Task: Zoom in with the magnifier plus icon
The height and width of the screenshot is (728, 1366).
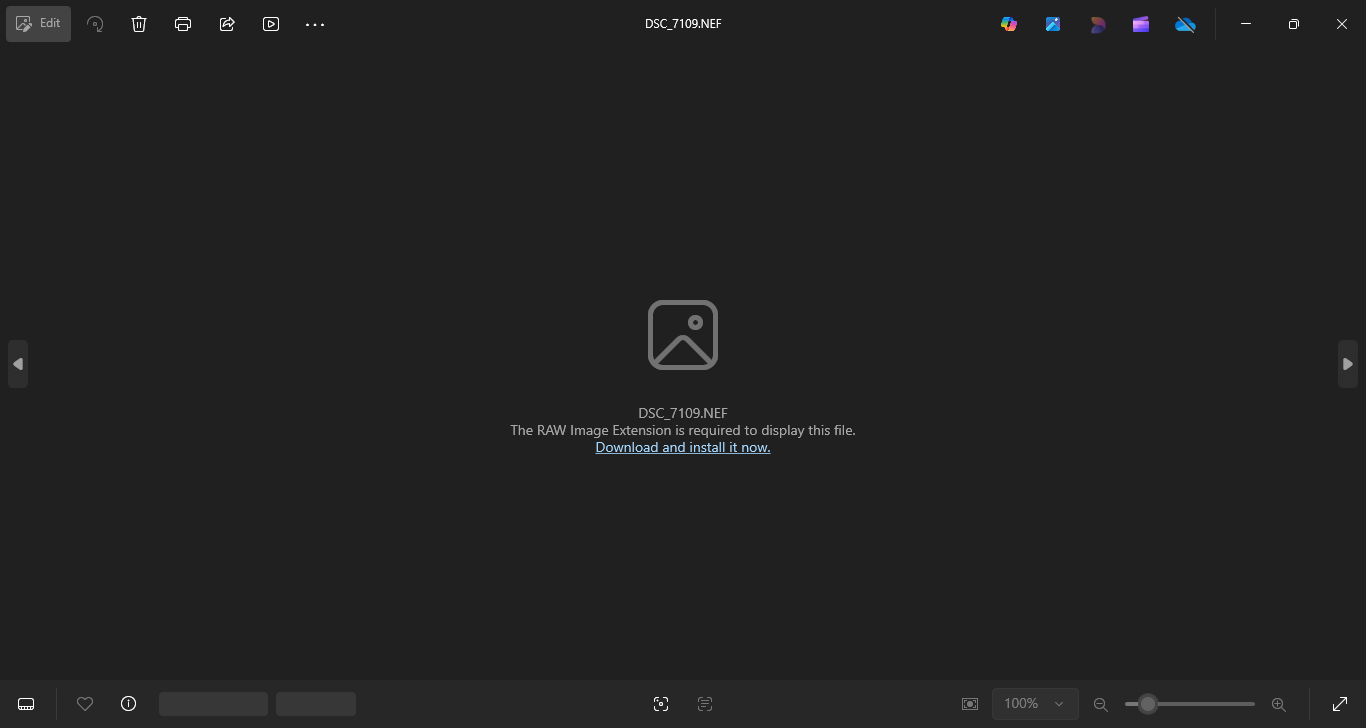Action: 1278,704
